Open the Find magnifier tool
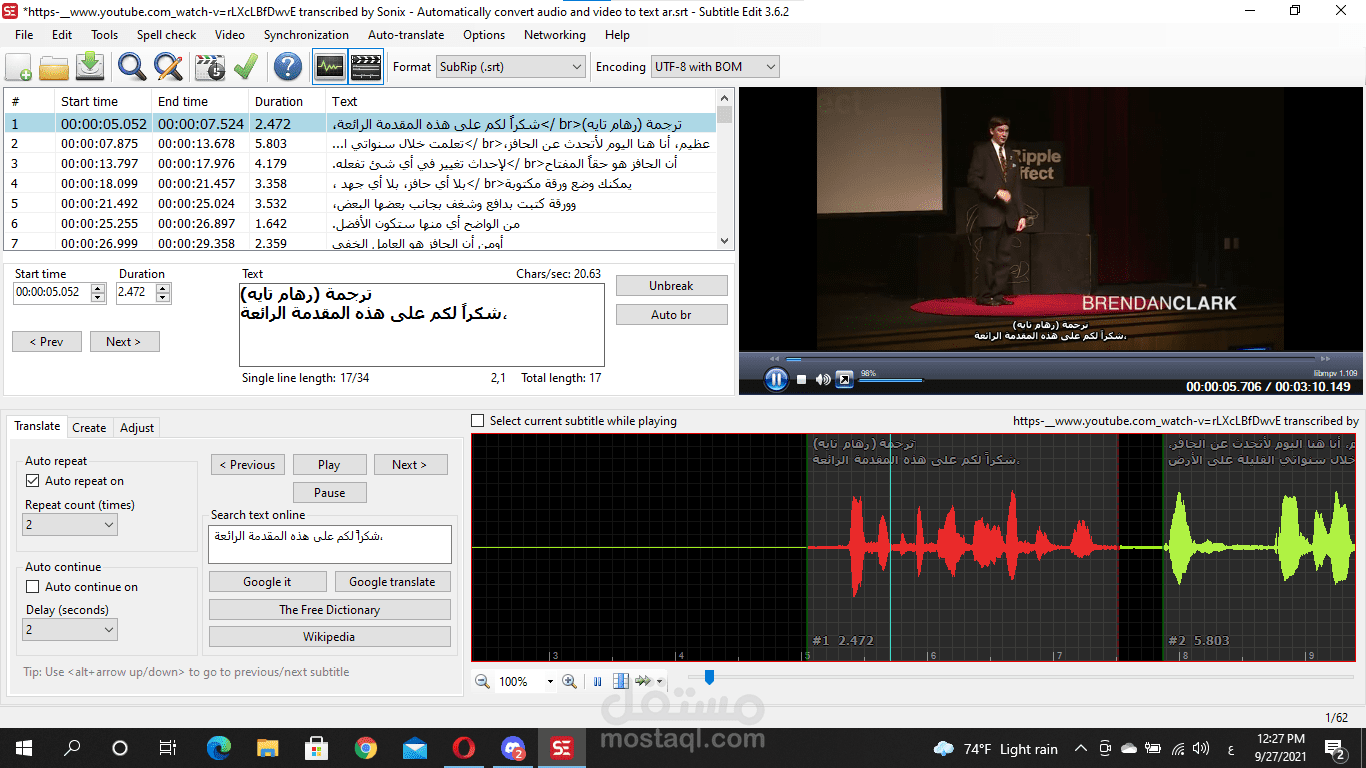This screenshot has width=1366, height=768. click(132, 67)
